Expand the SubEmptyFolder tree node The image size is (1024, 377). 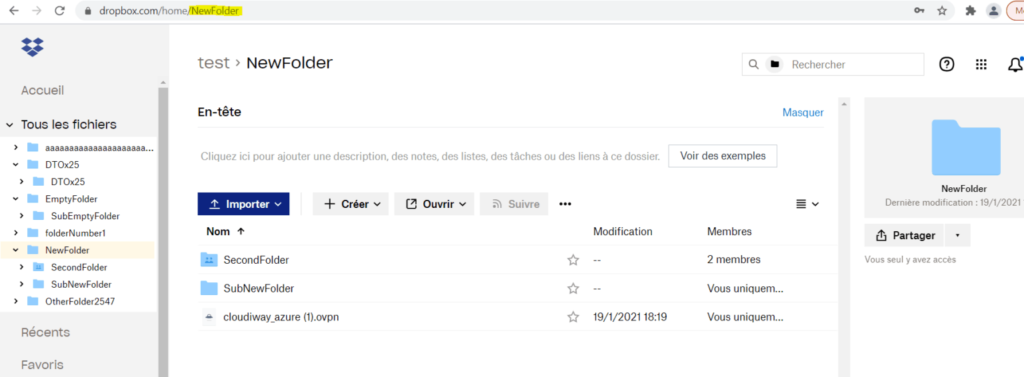pyautogui.click(x=22, y=216)
